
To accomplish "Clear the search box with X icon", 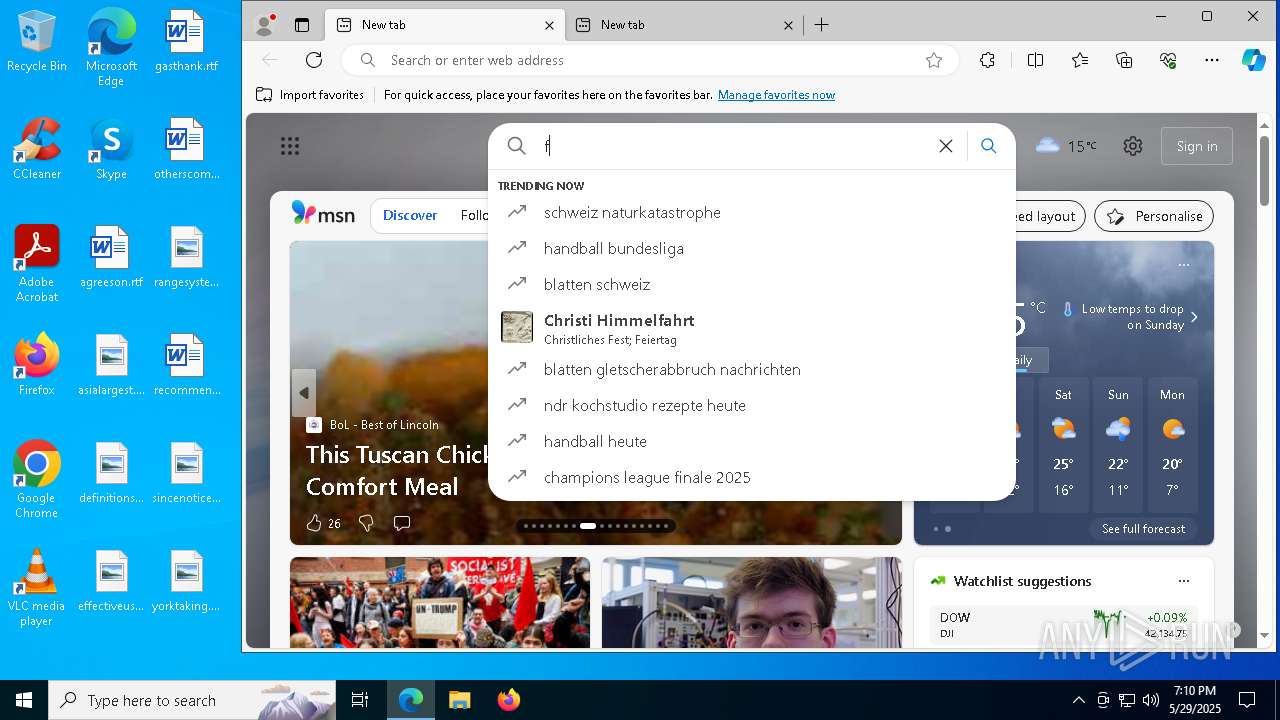I will pyautogui.click(x=946, y=146).
